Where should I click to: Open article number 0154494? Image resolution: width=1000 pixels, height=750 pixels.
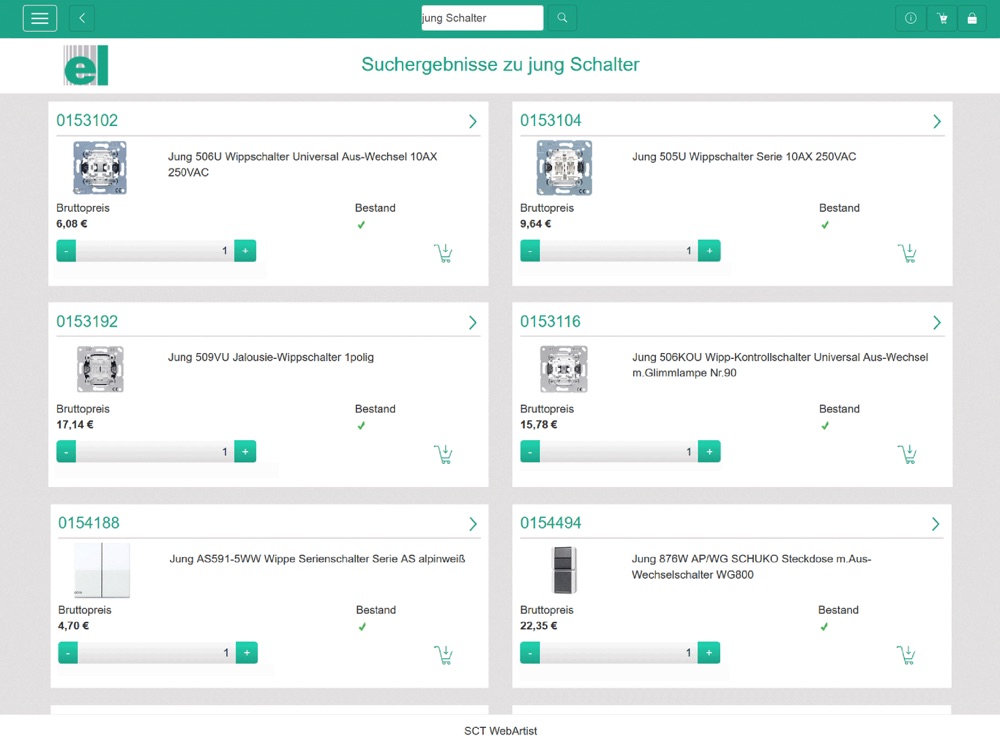point(551,523)
